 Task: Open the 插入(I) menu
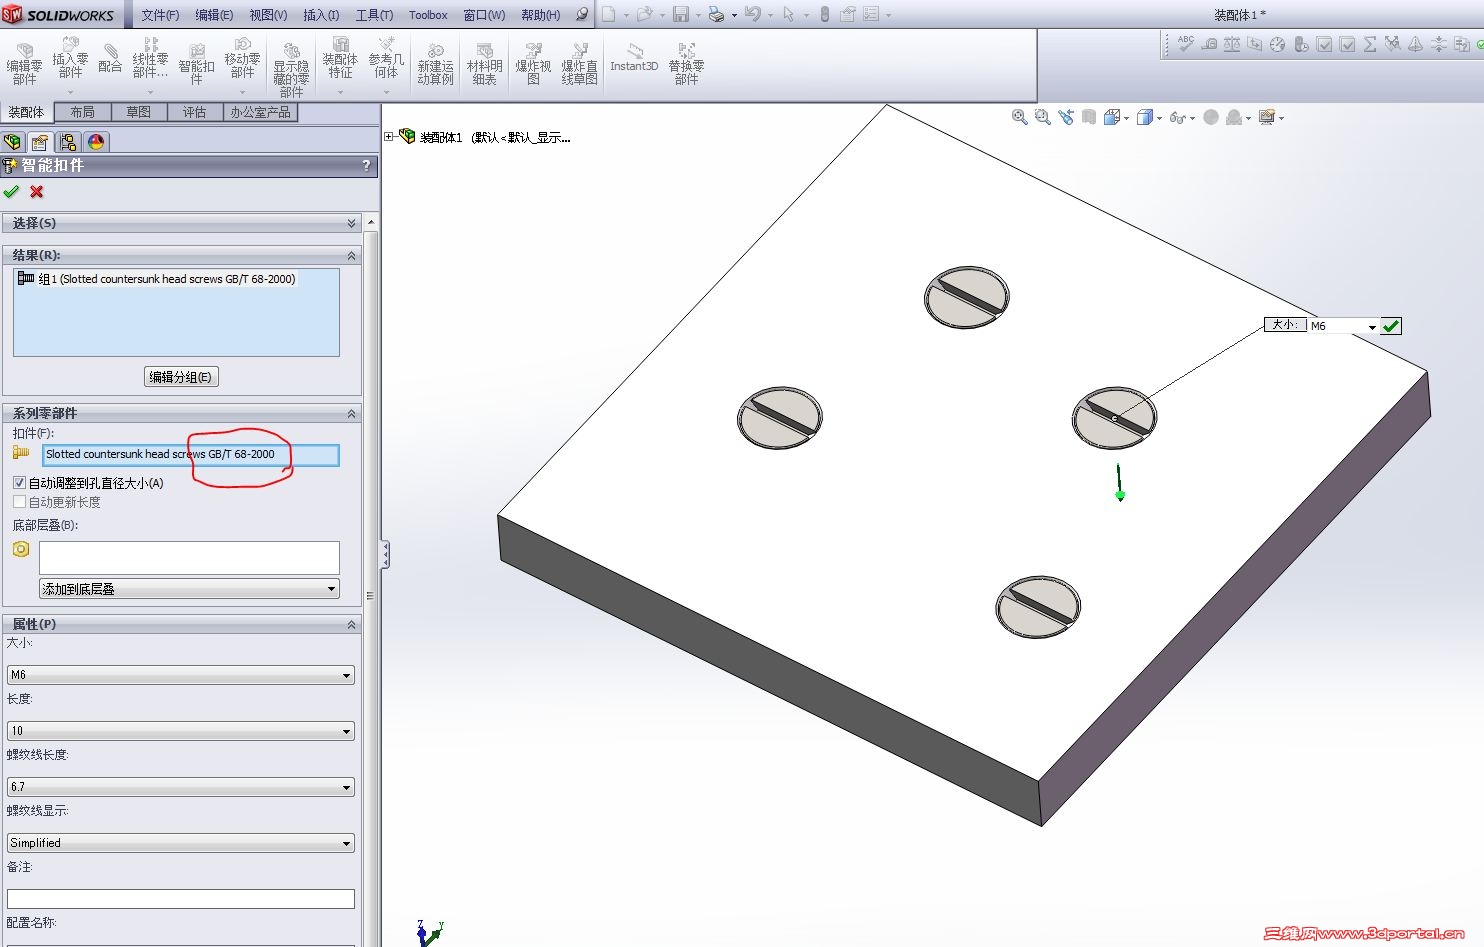coord(321,15)
